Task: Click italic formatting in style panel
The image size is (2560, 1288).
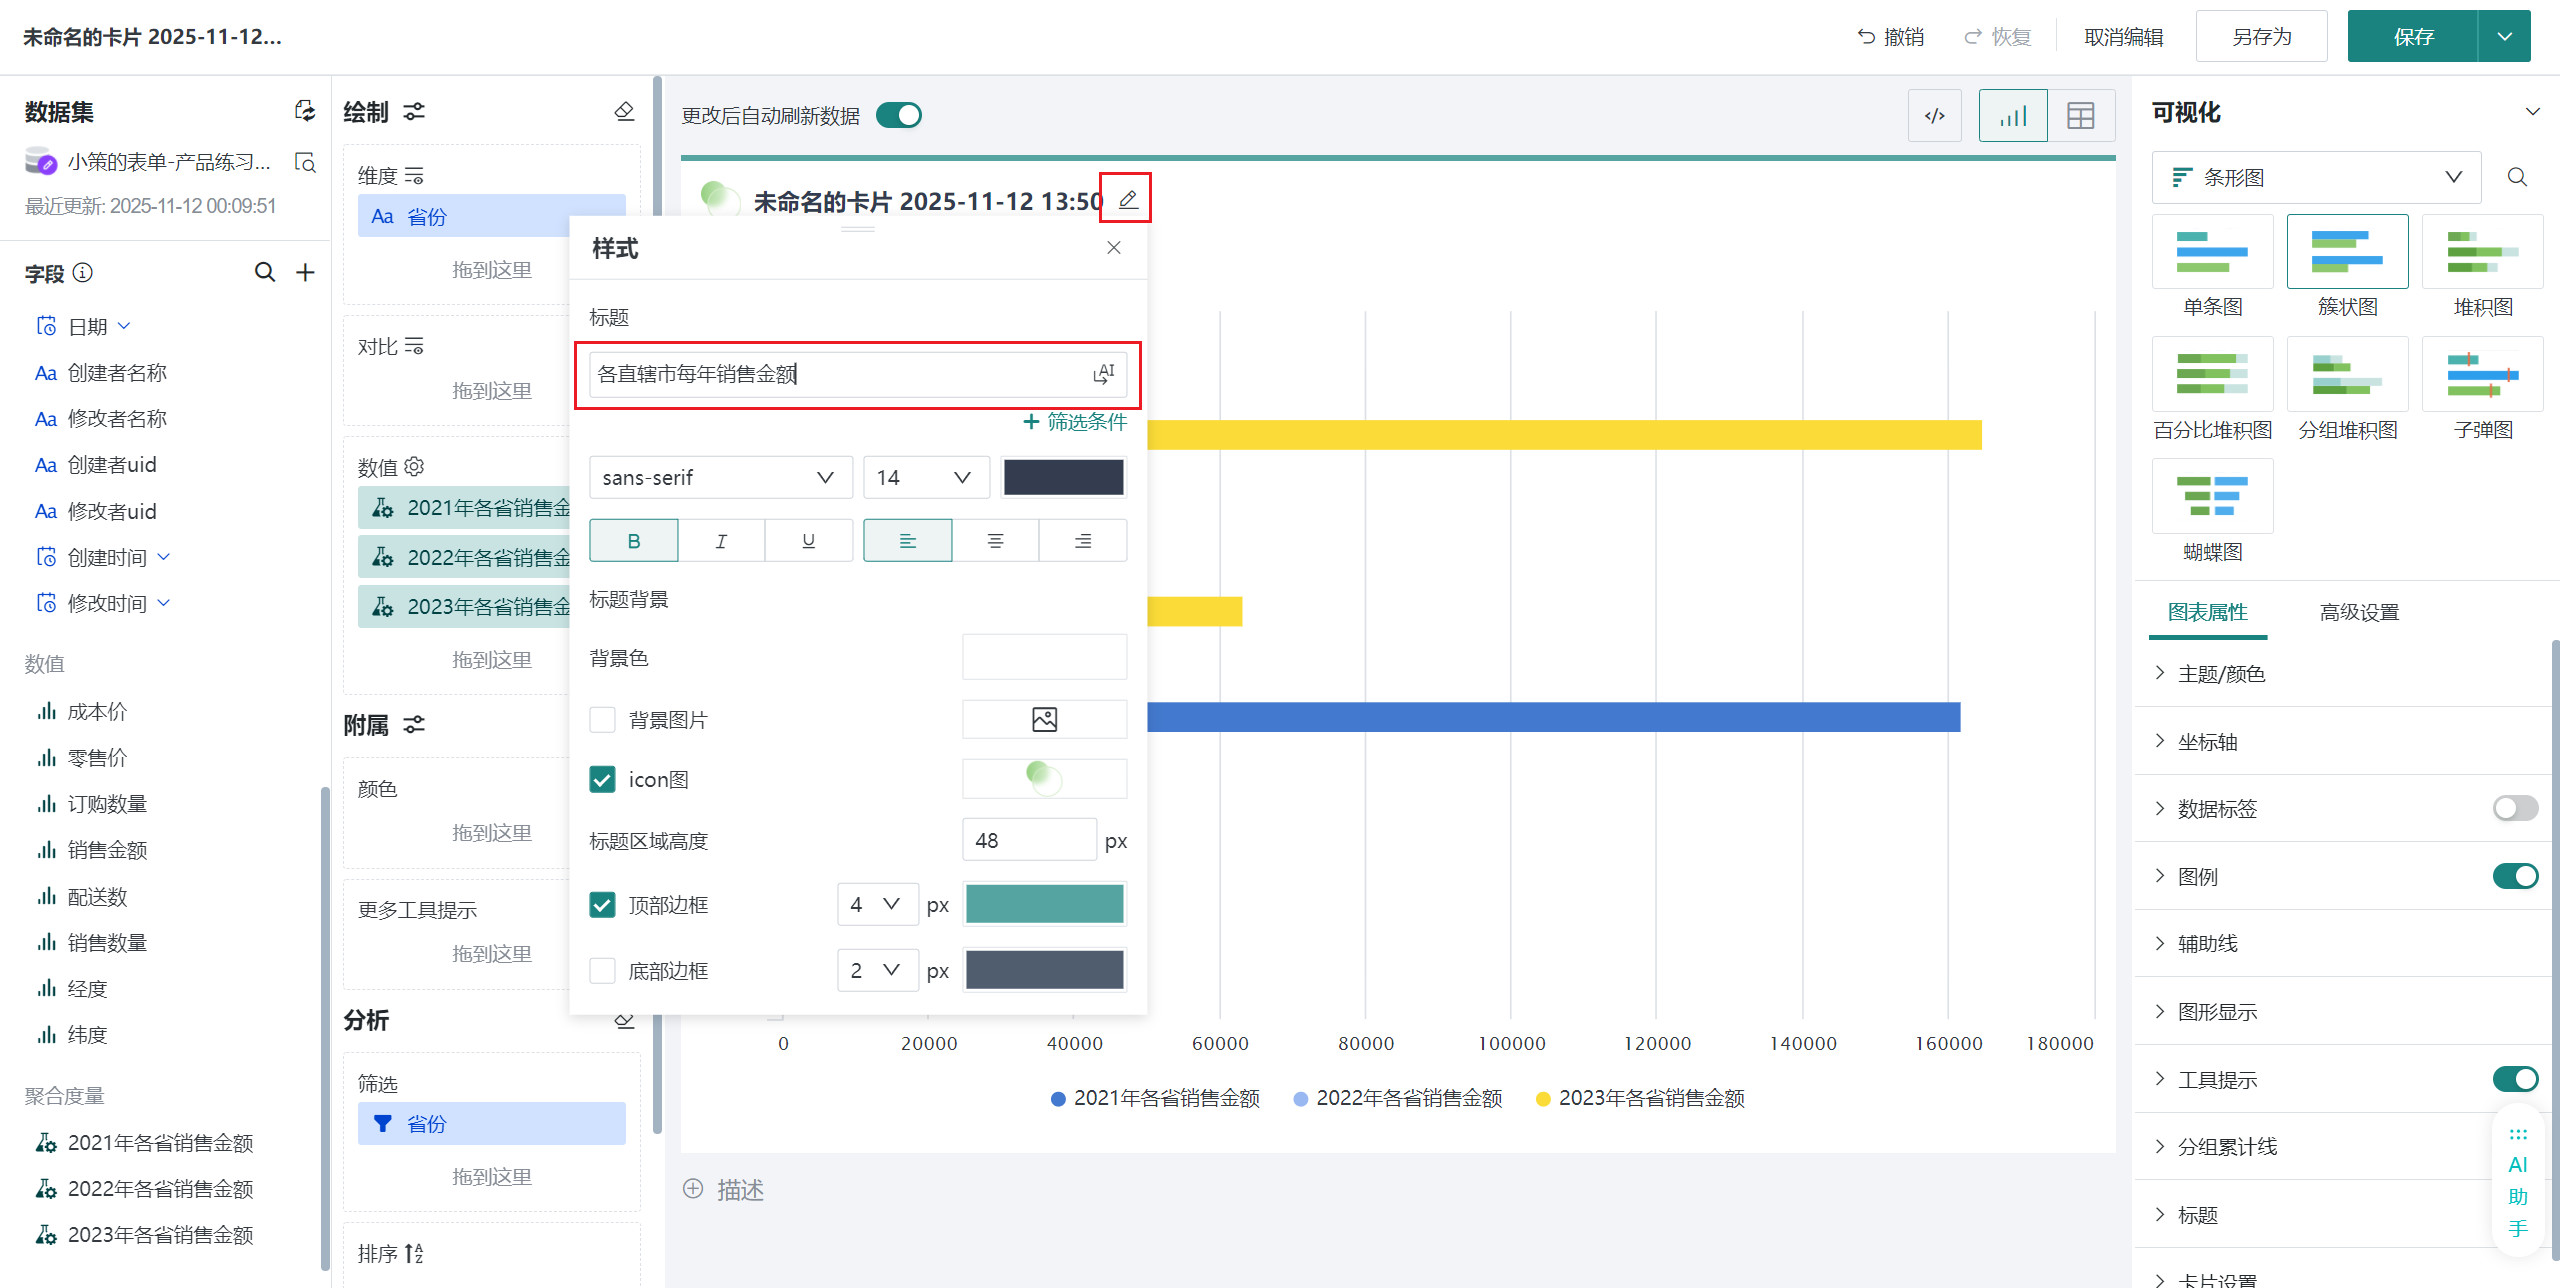Action: click(720, 541)
